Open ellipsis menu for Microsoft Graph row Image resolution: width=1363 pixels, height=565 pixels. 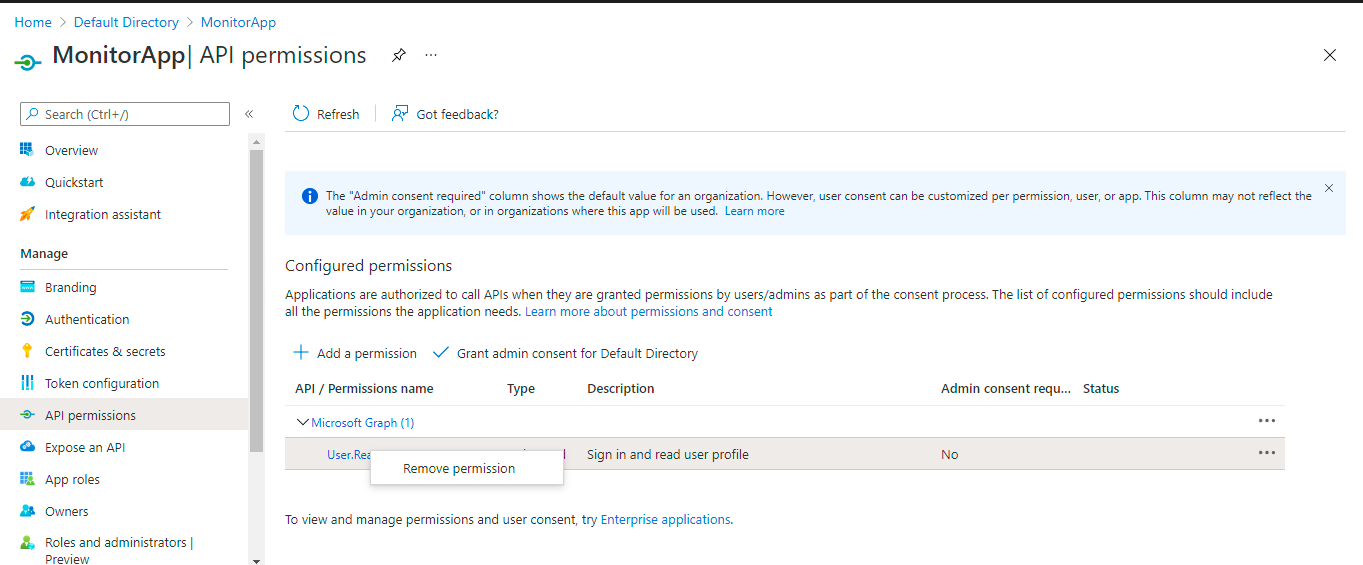pos(1267,421)
